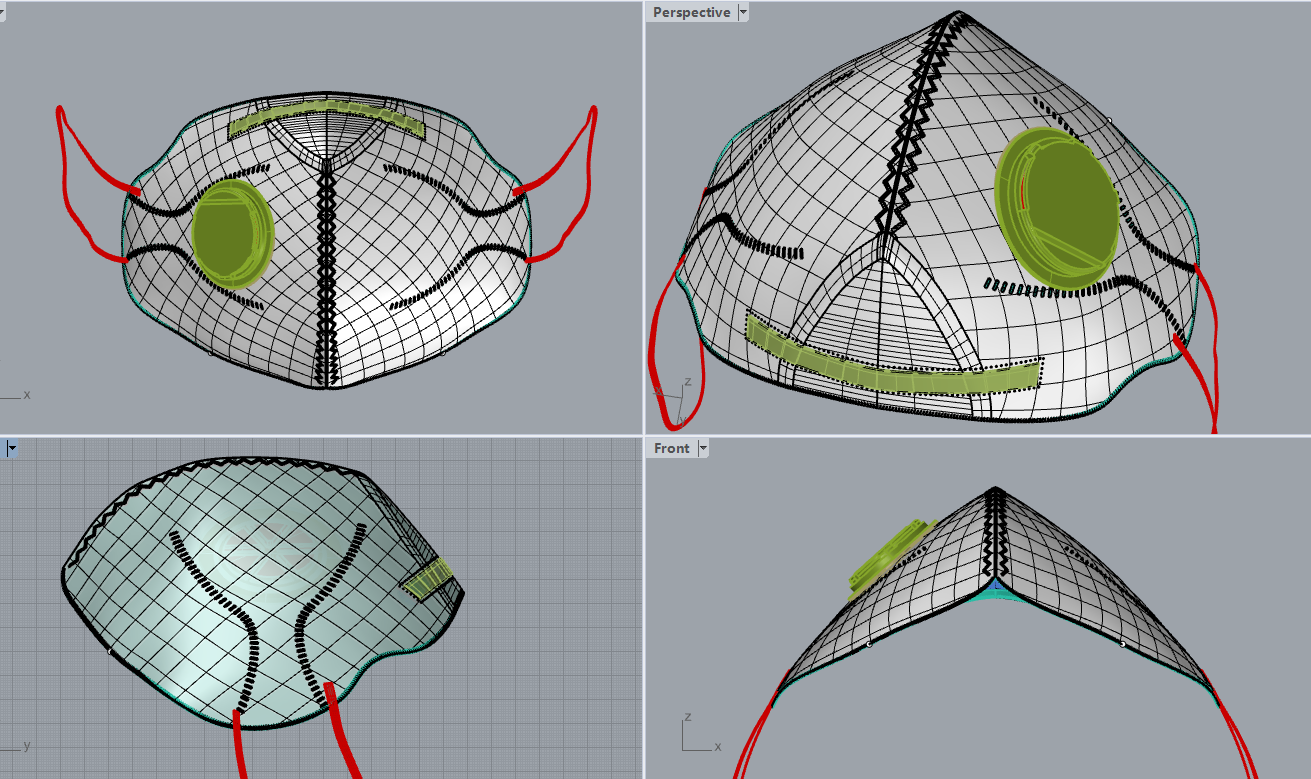Image resolution: width=1311 pixels, height=779 pixels.
Task: Open the dropdown arrow of the gridded viewport
Action: [12, 448]
